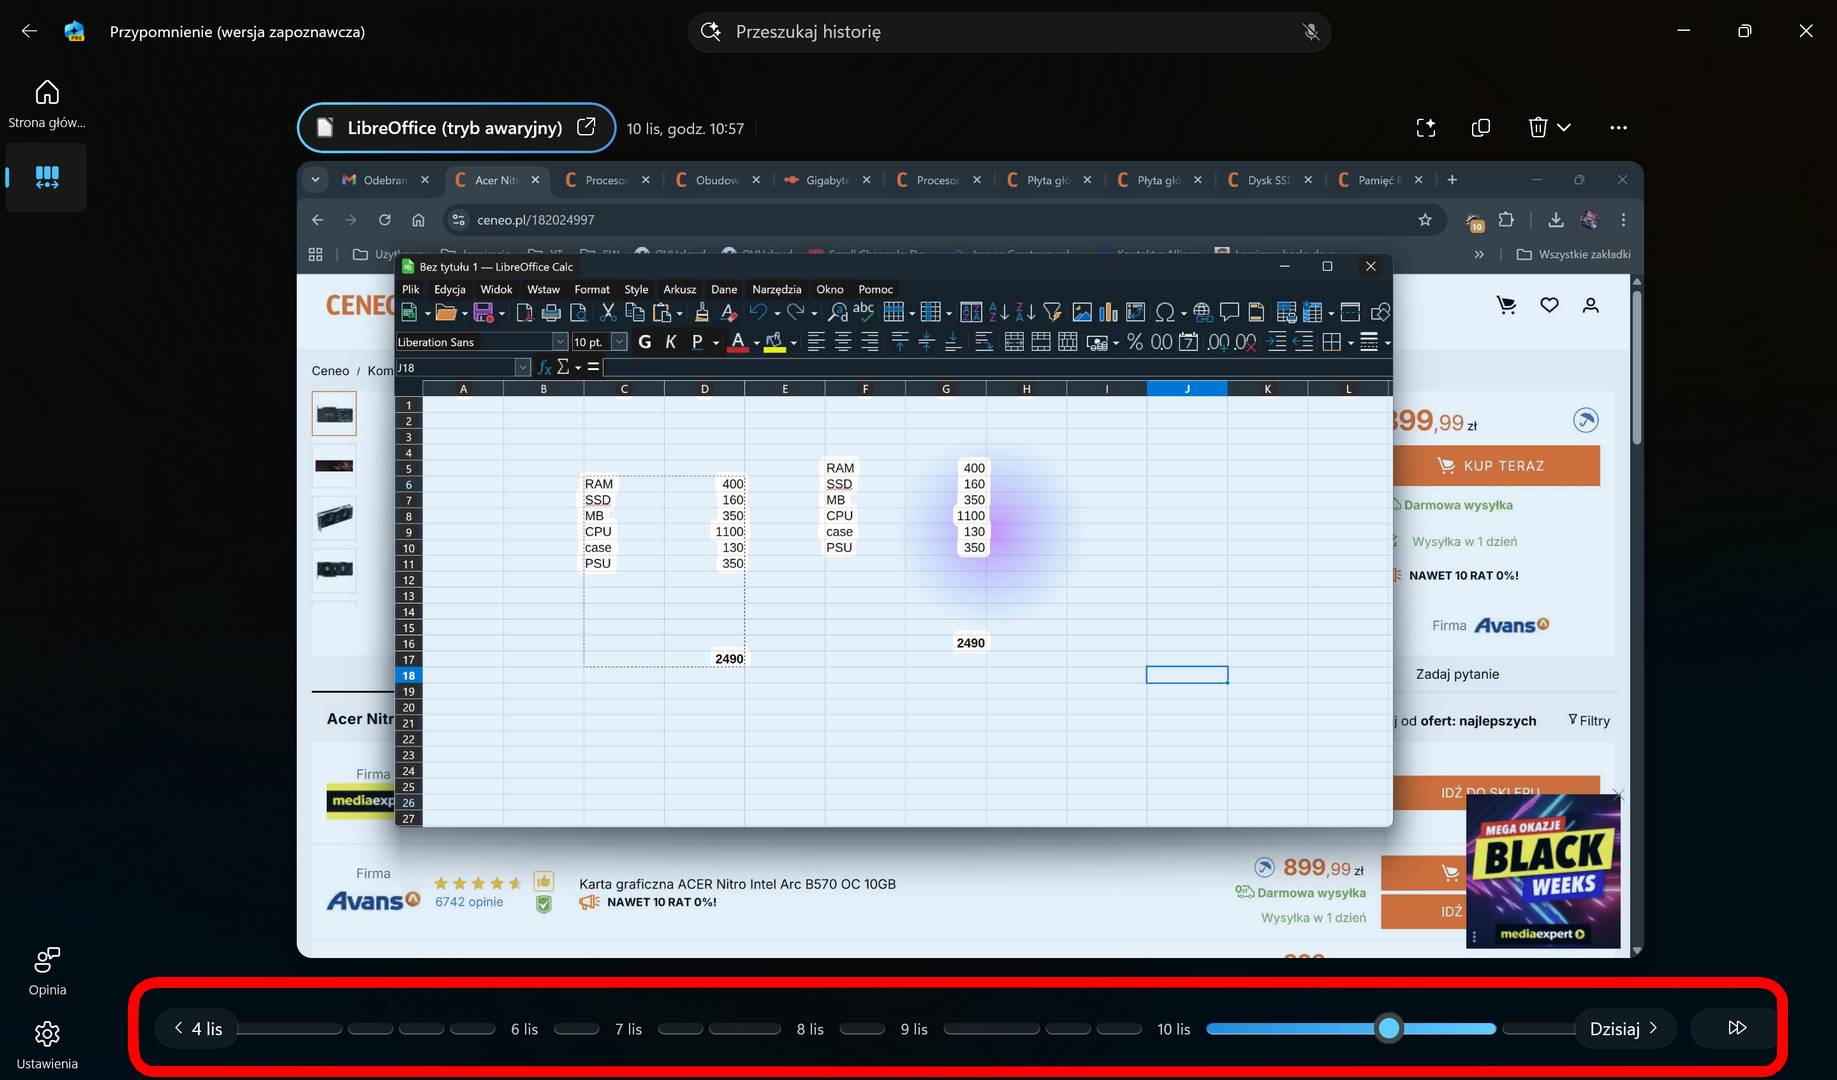
Task: Go back using the top-left arrow
Action: pos(29,31)
